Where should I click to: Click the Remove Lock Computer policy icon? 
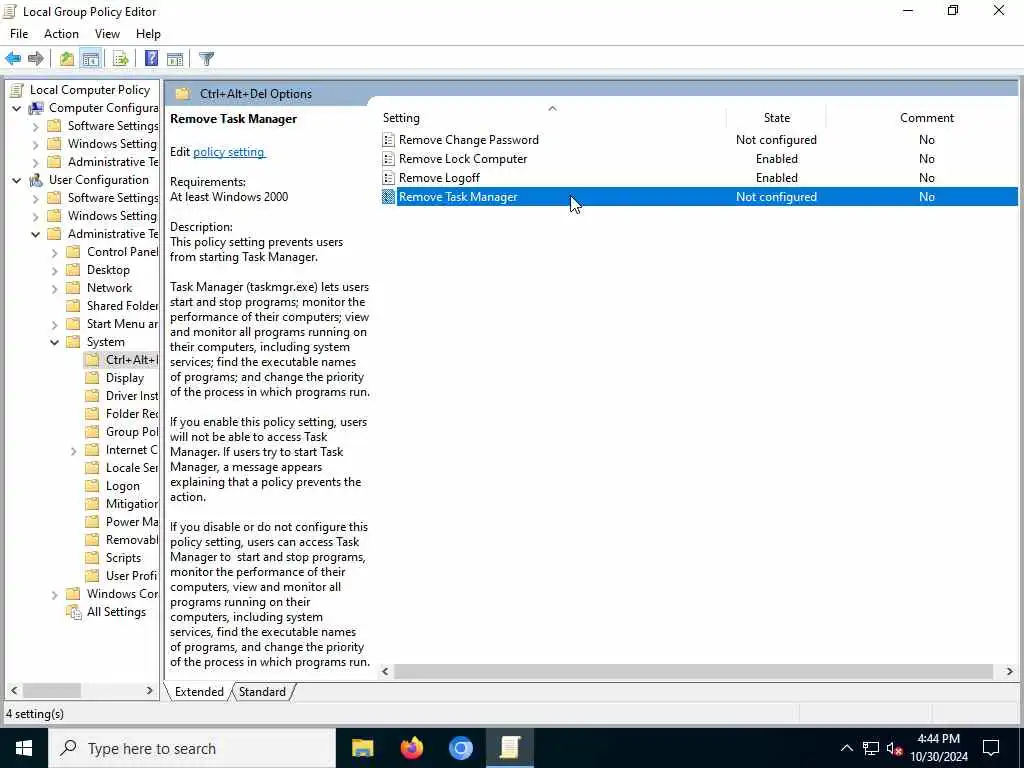click(388, 159)
